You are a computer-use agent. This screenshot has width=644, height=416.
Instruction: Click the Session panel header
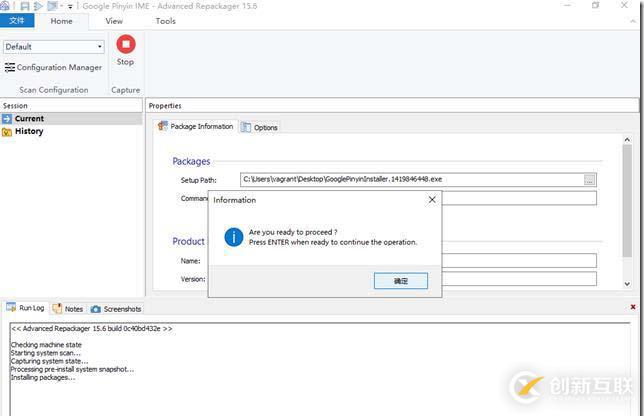pos(71,106)
